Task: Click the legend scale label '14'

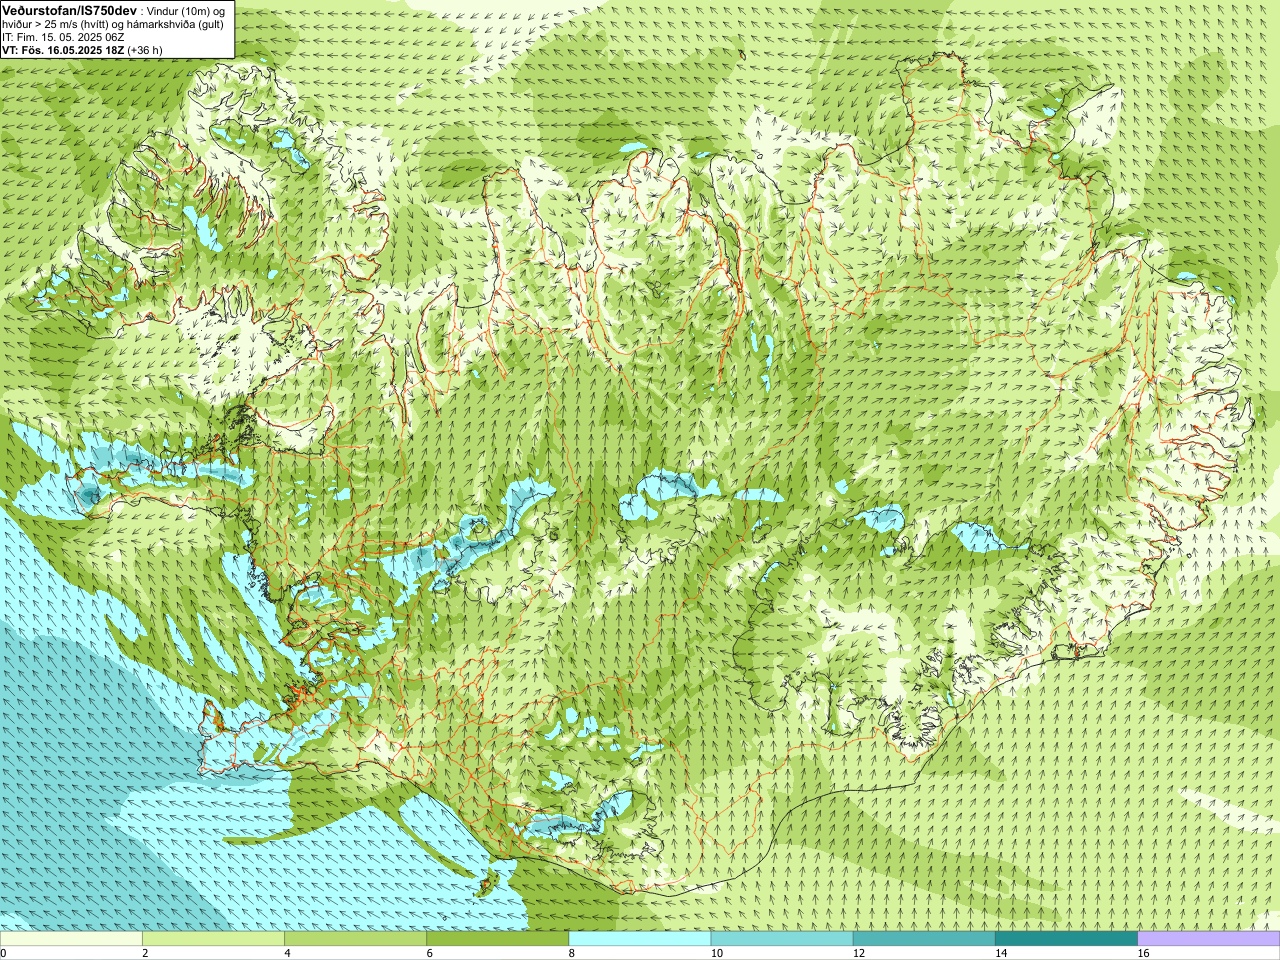Action: pos(1001,953)
